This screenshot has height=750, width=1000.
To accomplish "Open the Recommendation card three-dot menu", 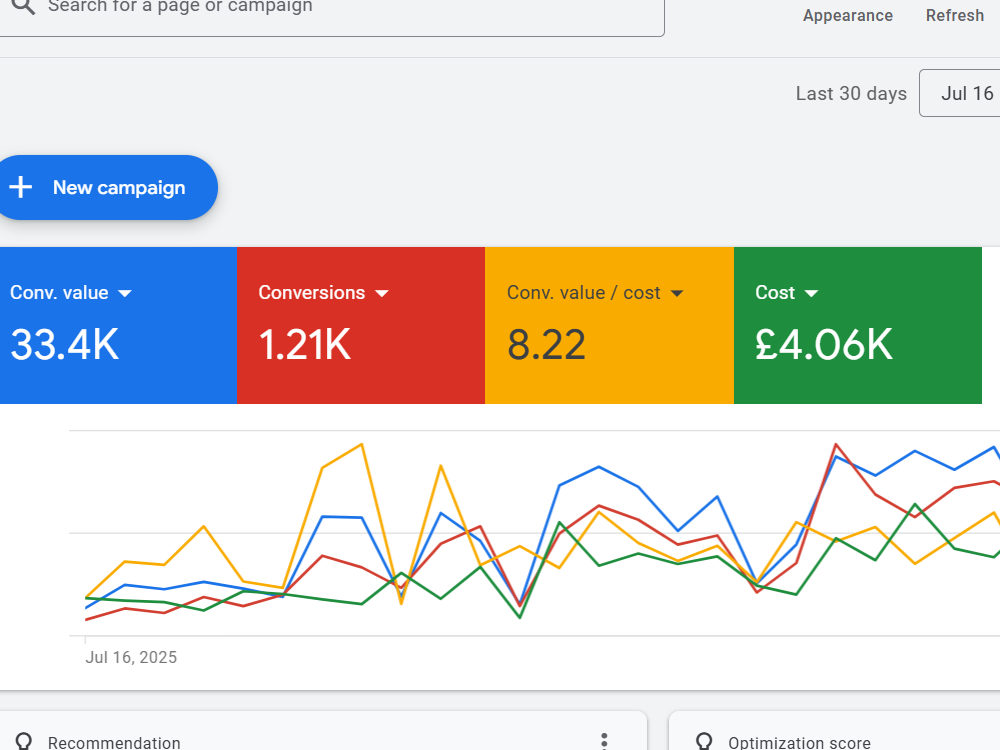I will [x=604, y=740].
